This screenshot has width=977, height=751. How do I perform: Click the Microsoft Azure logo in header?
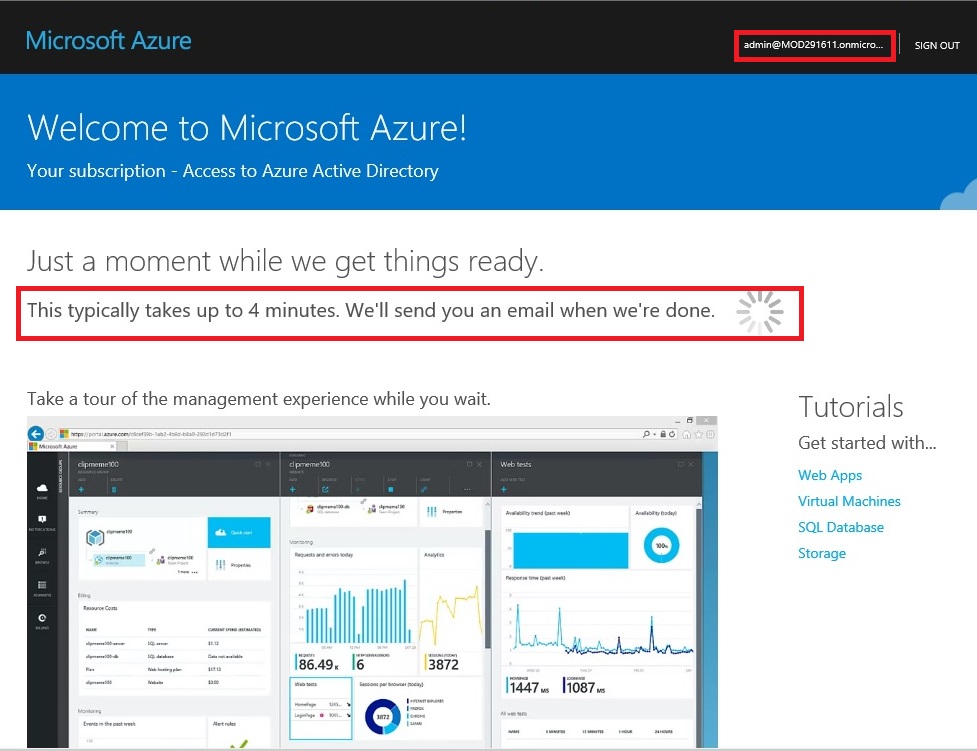108,41
